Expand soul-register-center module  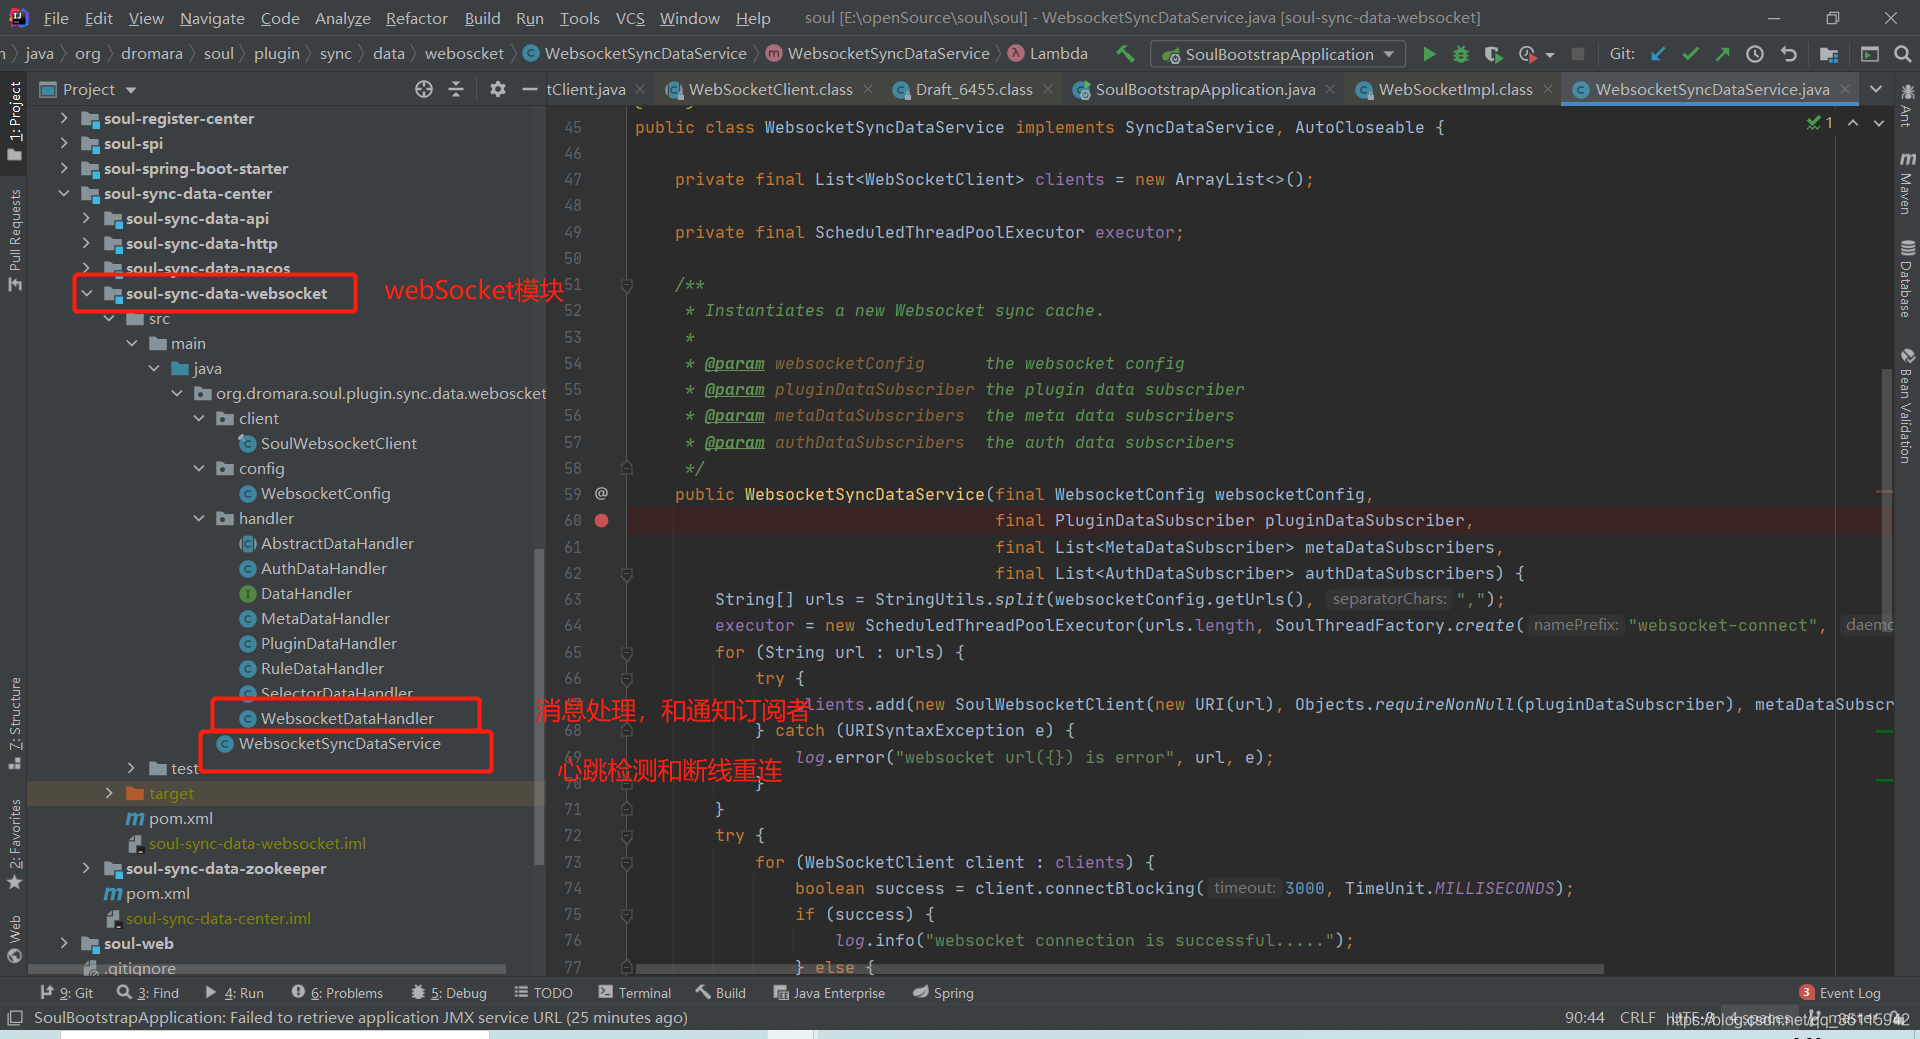coord(64,118)
